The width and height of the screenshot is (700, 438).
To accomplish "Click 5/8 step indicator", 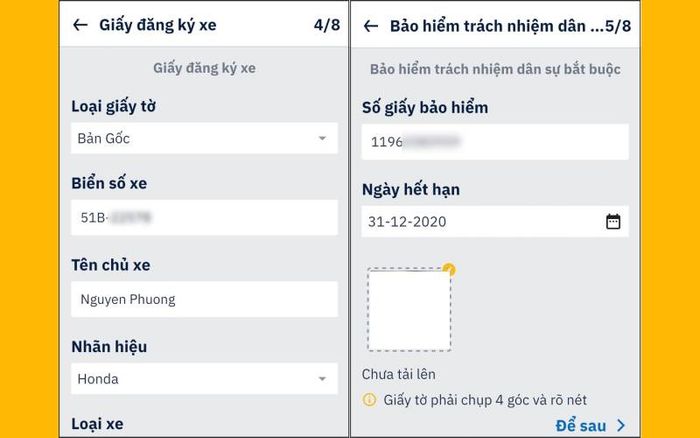I will tap(618, 26).
